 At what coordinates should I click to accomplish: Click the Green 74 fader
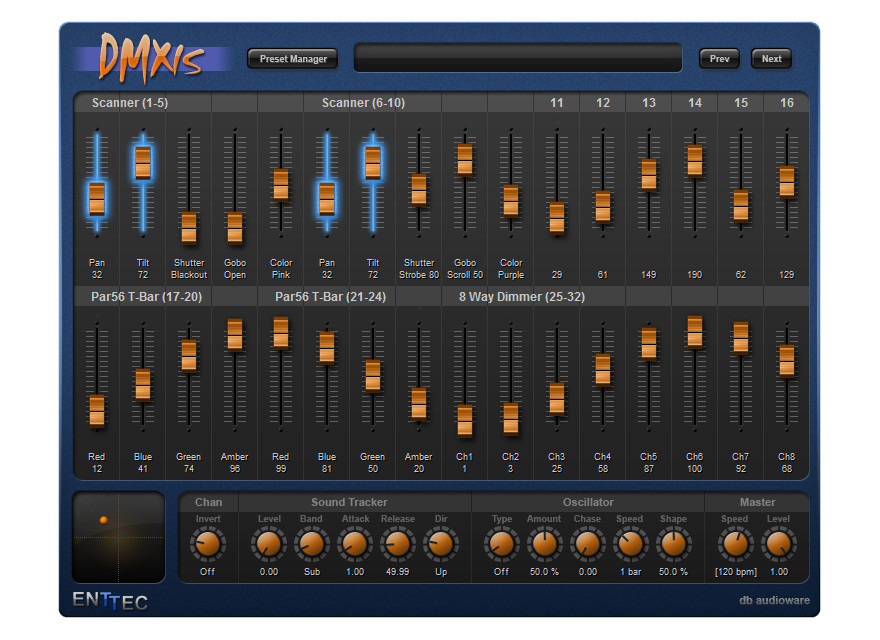point(189,355)
